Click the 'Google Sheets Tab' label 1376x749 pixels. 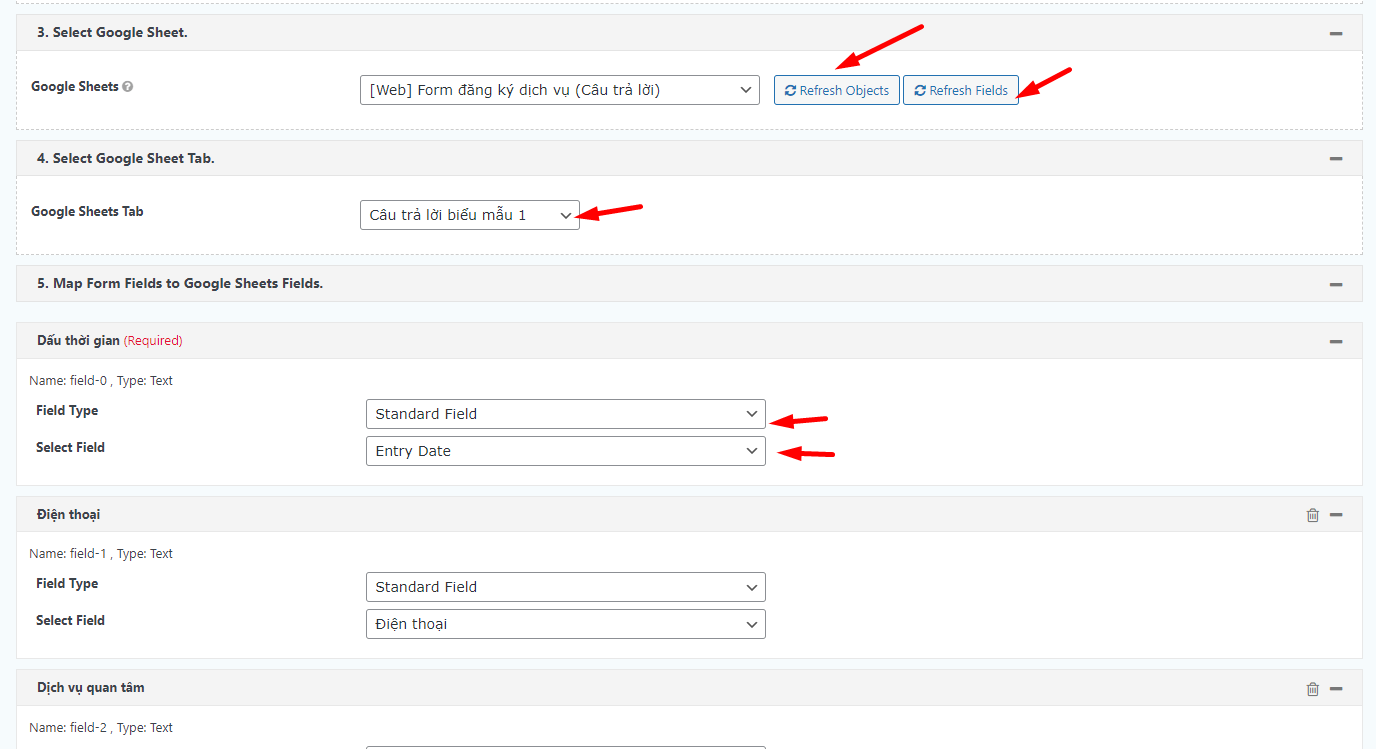87,212
